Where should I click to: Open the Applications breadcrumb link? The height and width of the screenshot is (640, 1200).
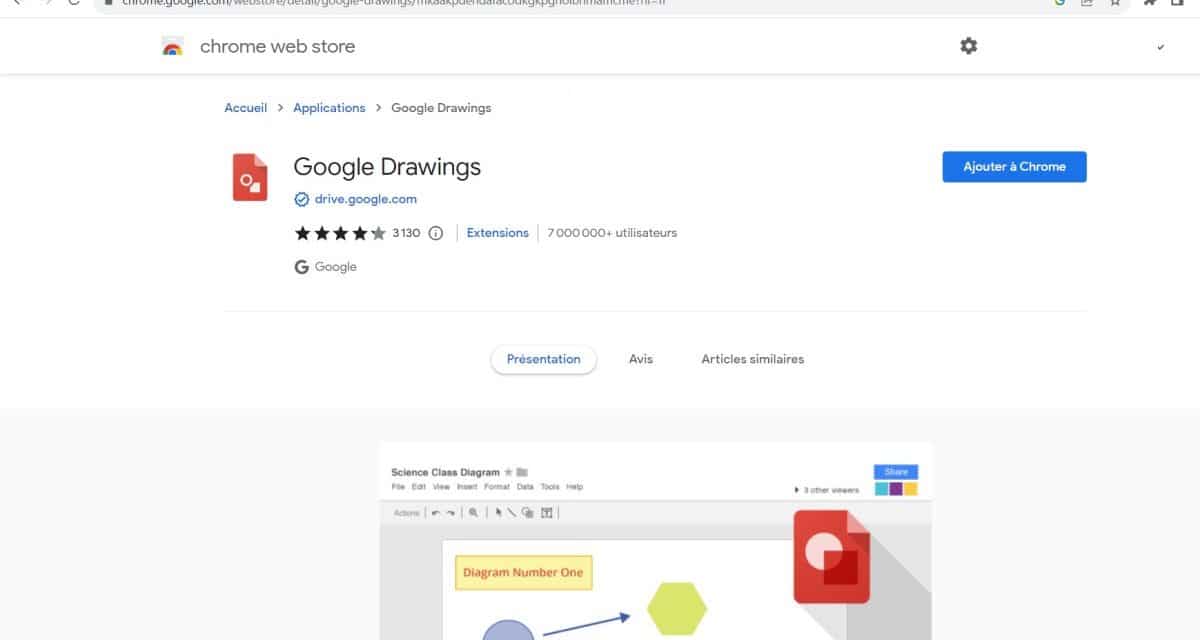[x=329, y=108]
